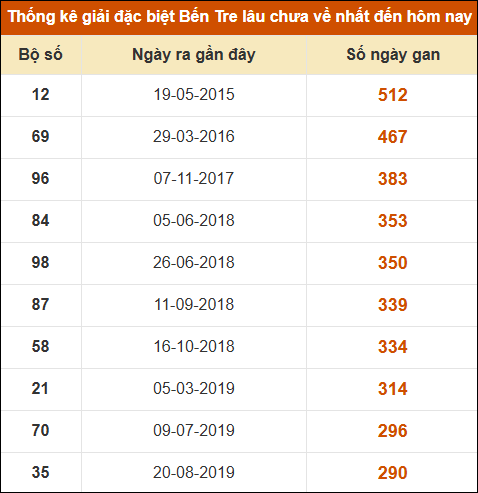Click the gan count 467
The height and width of the screenshot is (493, 478).
pyautogui.click(x=393, y=137)
